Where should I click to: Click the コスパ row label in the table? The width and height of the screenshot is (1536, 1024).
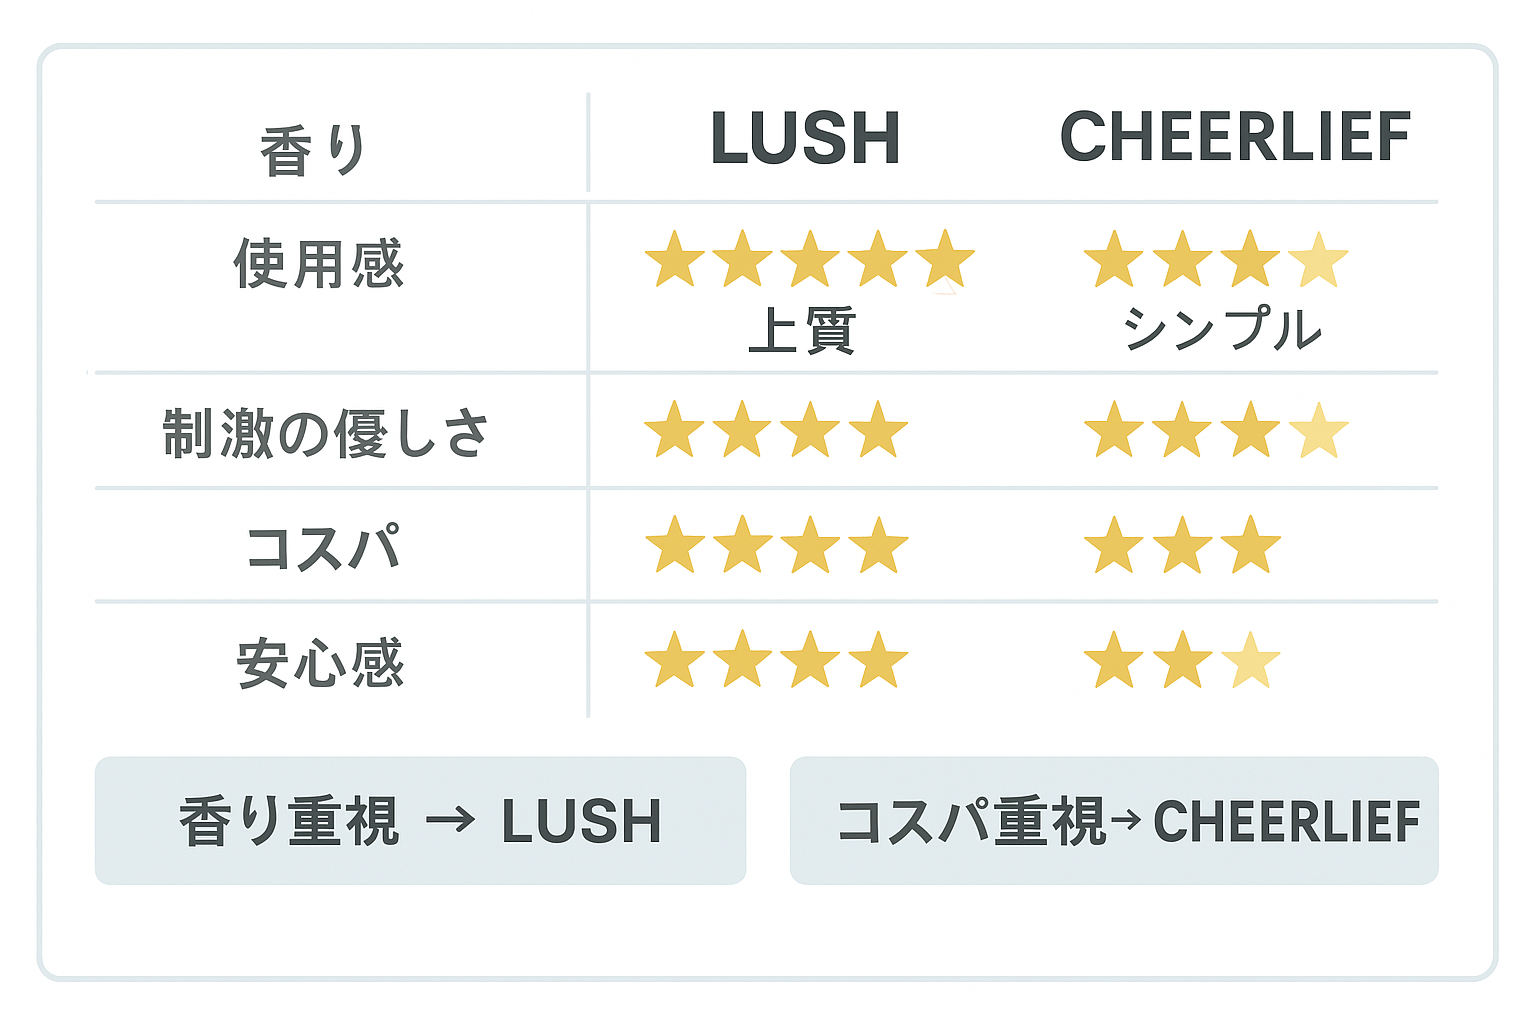(x=322, y=548)
